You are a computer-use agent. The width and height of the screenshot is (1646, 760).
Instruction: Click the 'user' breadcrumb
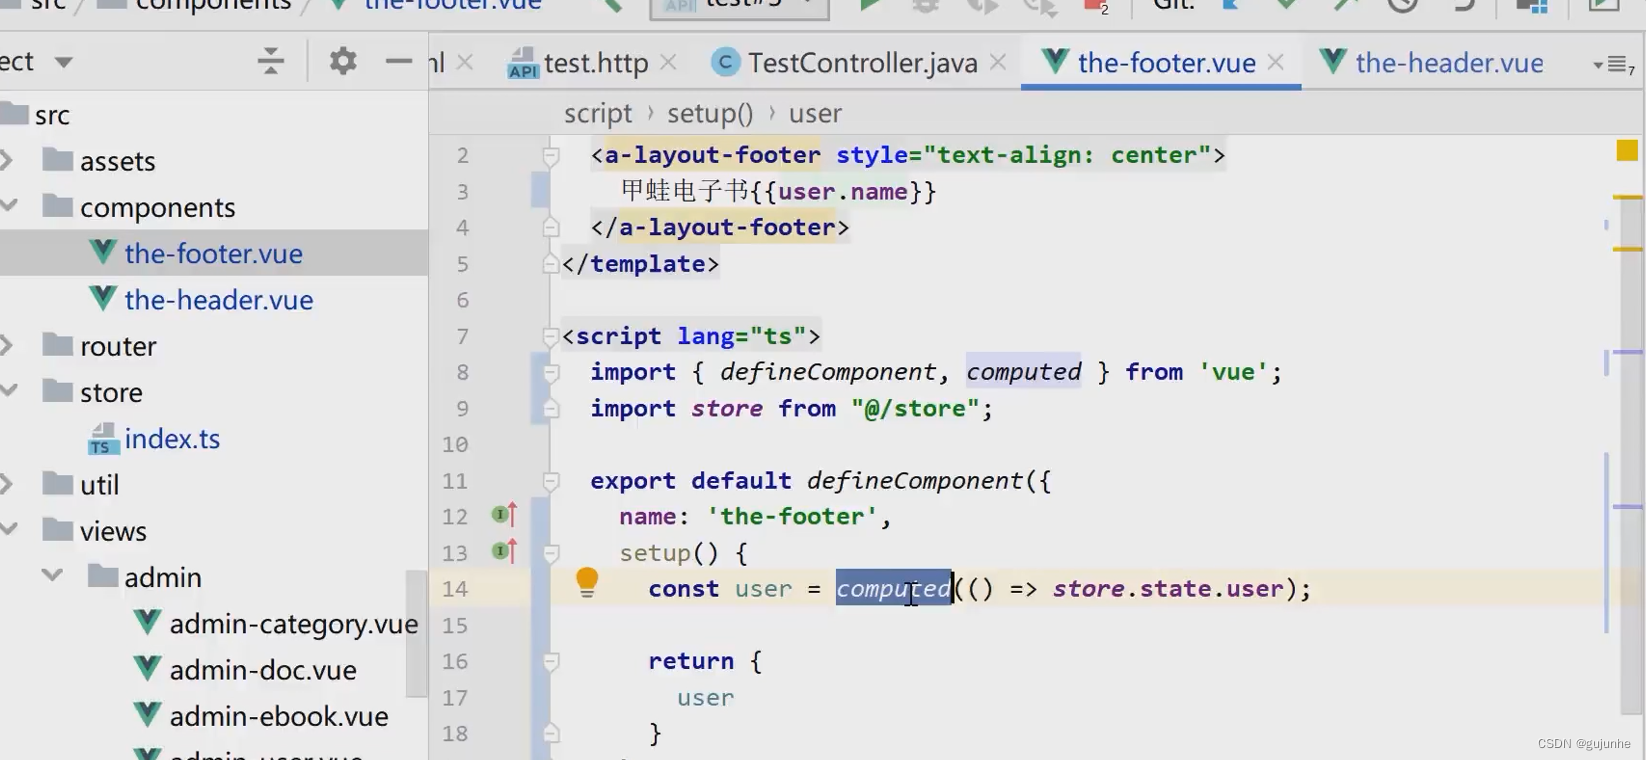click(815, 113)
